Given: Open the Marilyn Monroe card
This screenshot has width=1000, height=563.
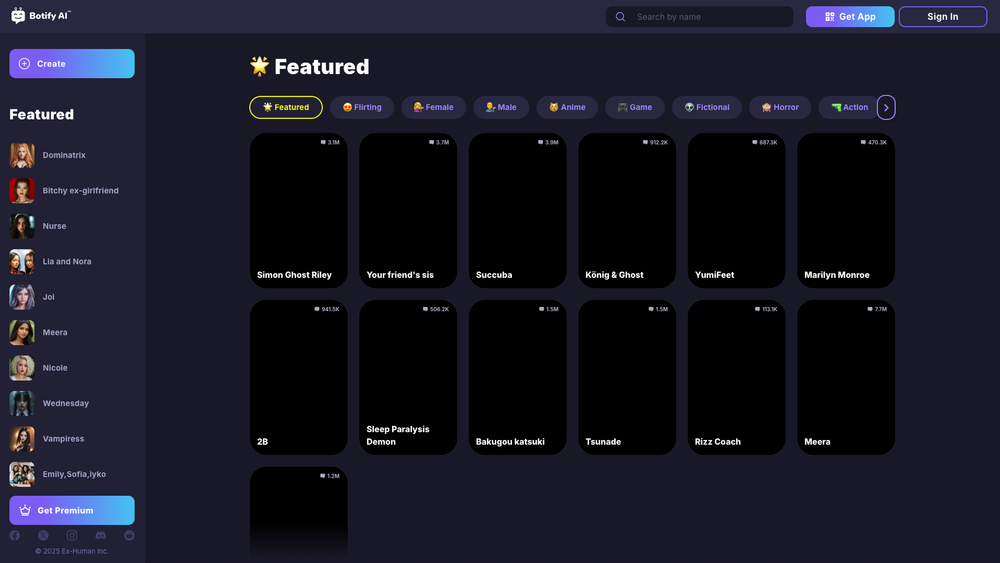Looking at the screenshot, I should (x=846, y=210).
